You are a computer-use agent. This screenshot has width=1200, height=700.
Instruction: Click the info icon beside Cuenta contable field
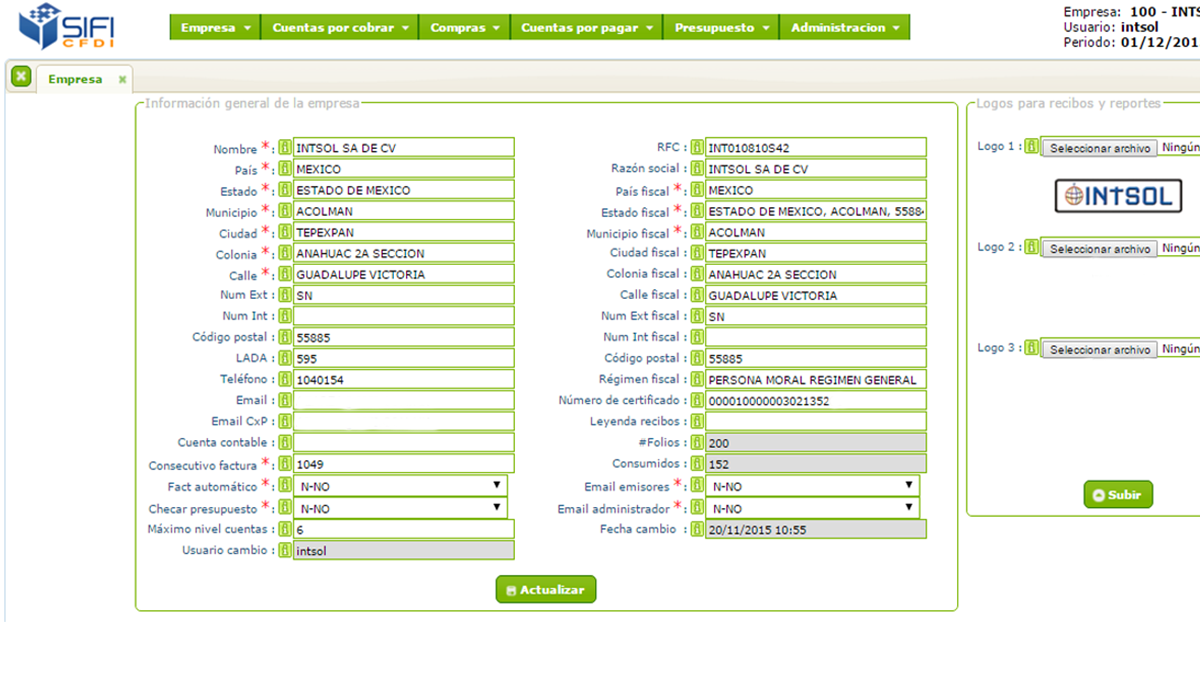point(284,442)
